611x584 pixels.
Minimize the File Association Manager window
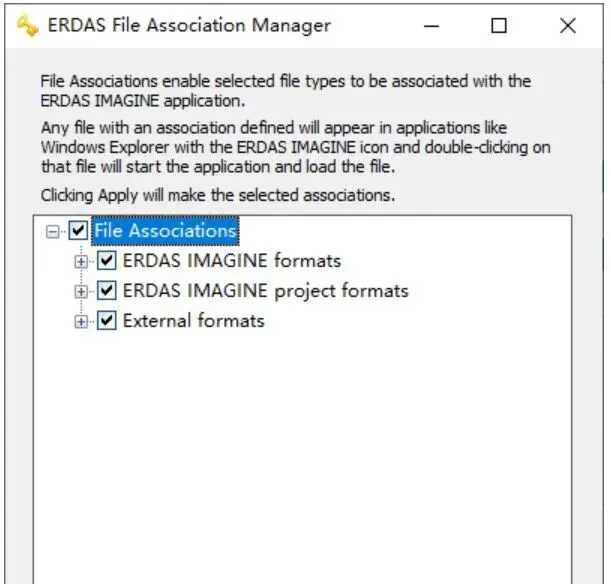coord(432,27)
